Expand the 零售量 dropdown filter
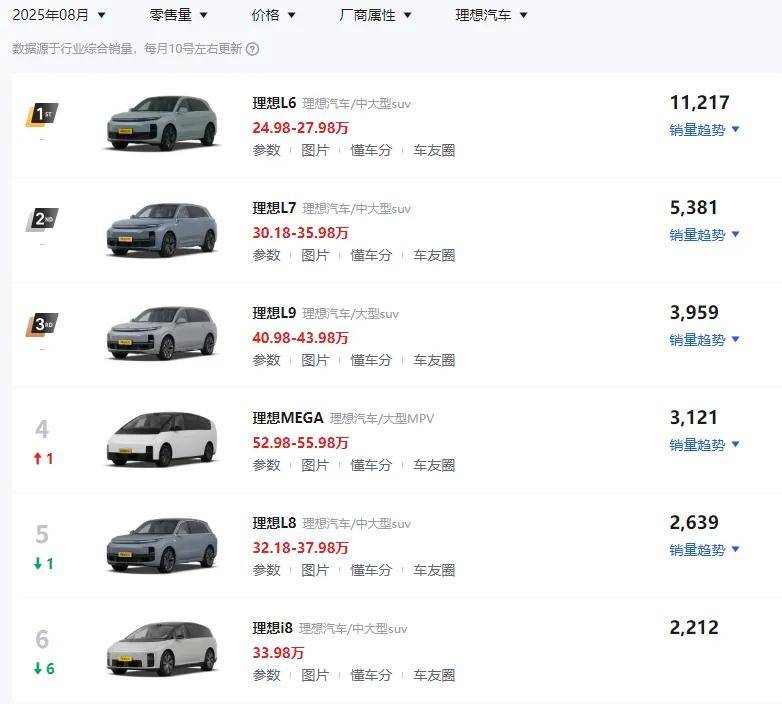782x704 pixels. (x=179, y=15)
